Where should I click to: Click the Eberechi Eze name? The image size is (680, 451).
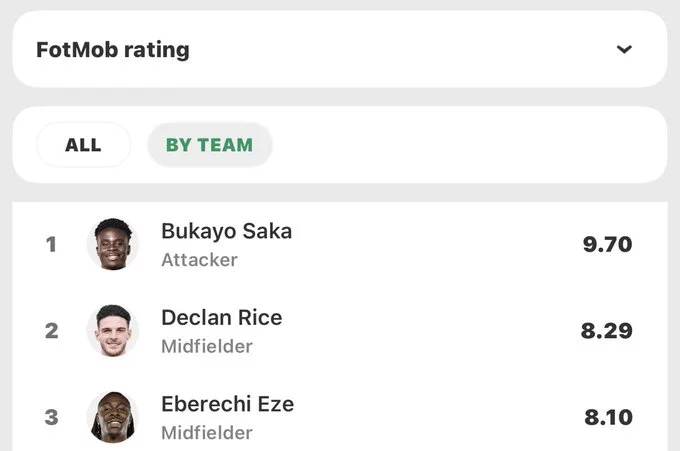pos(228,404)
